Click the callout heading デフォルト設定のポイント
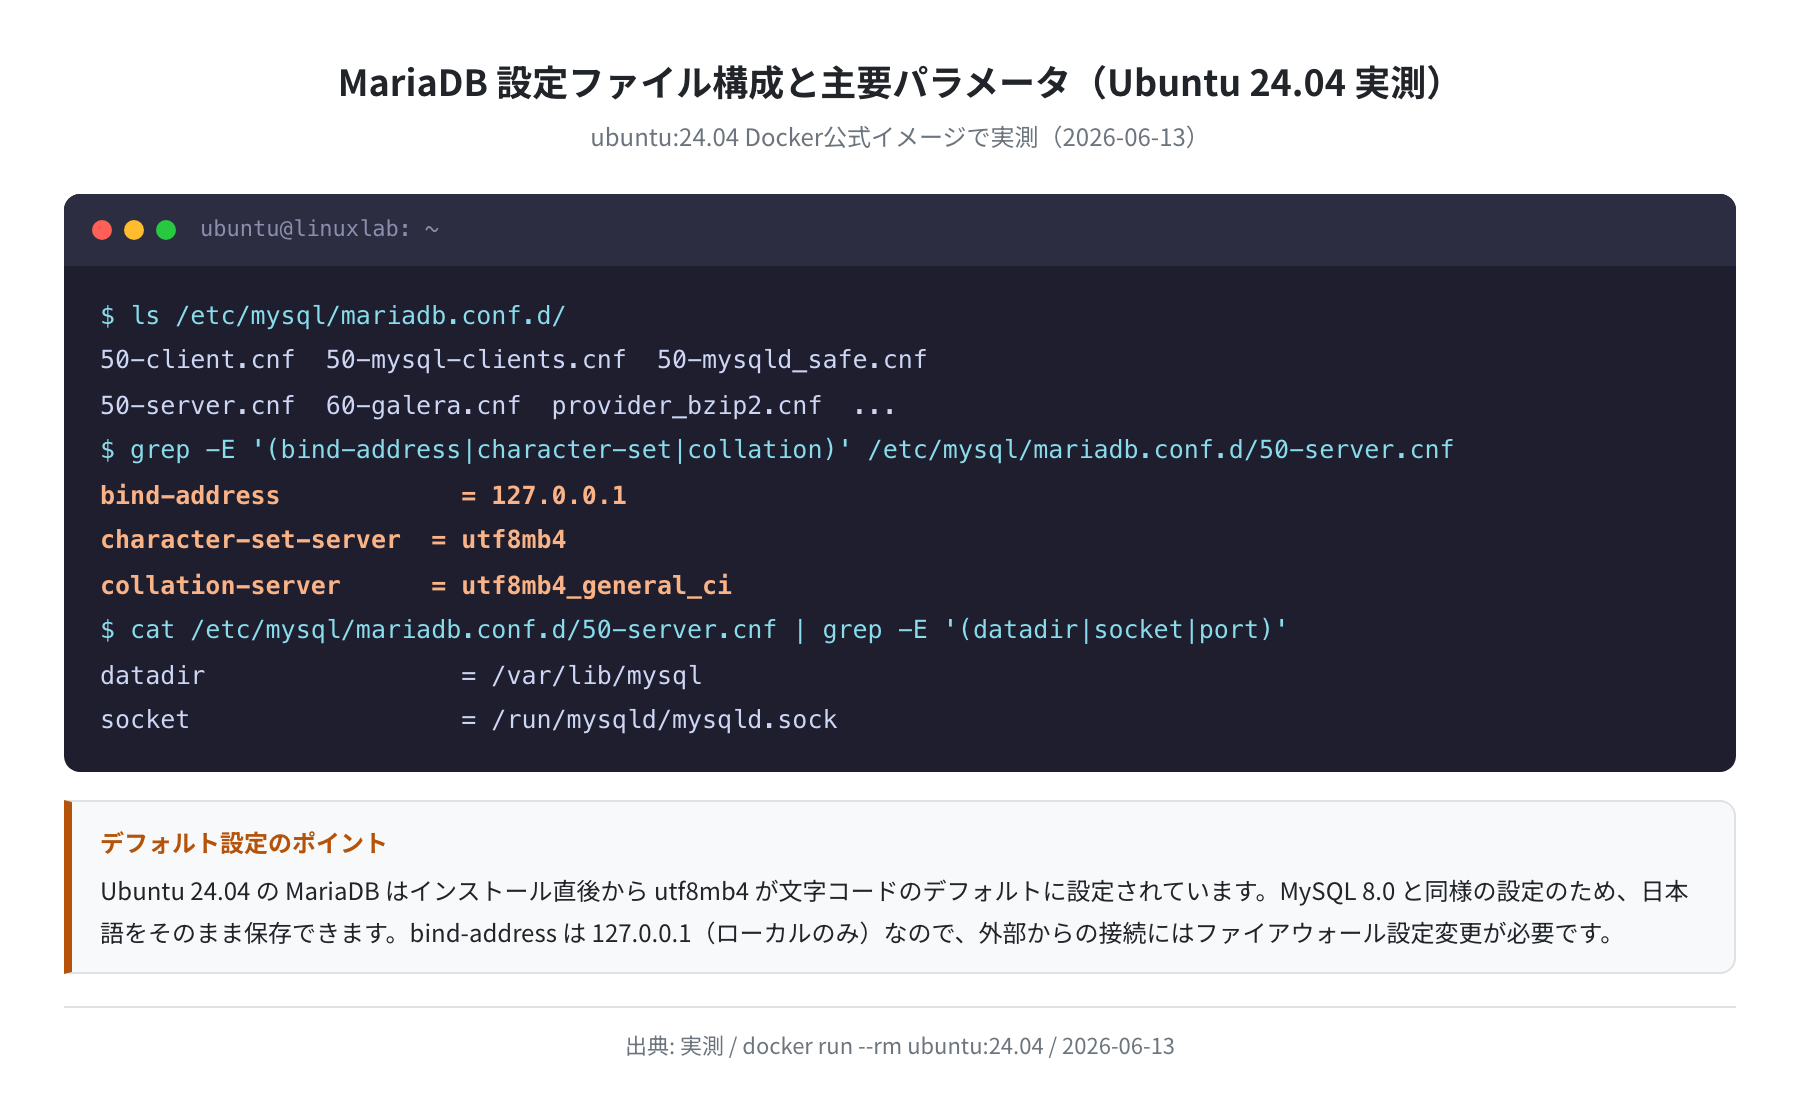This screenshot has height=1102, width=1800. point(243,843)
